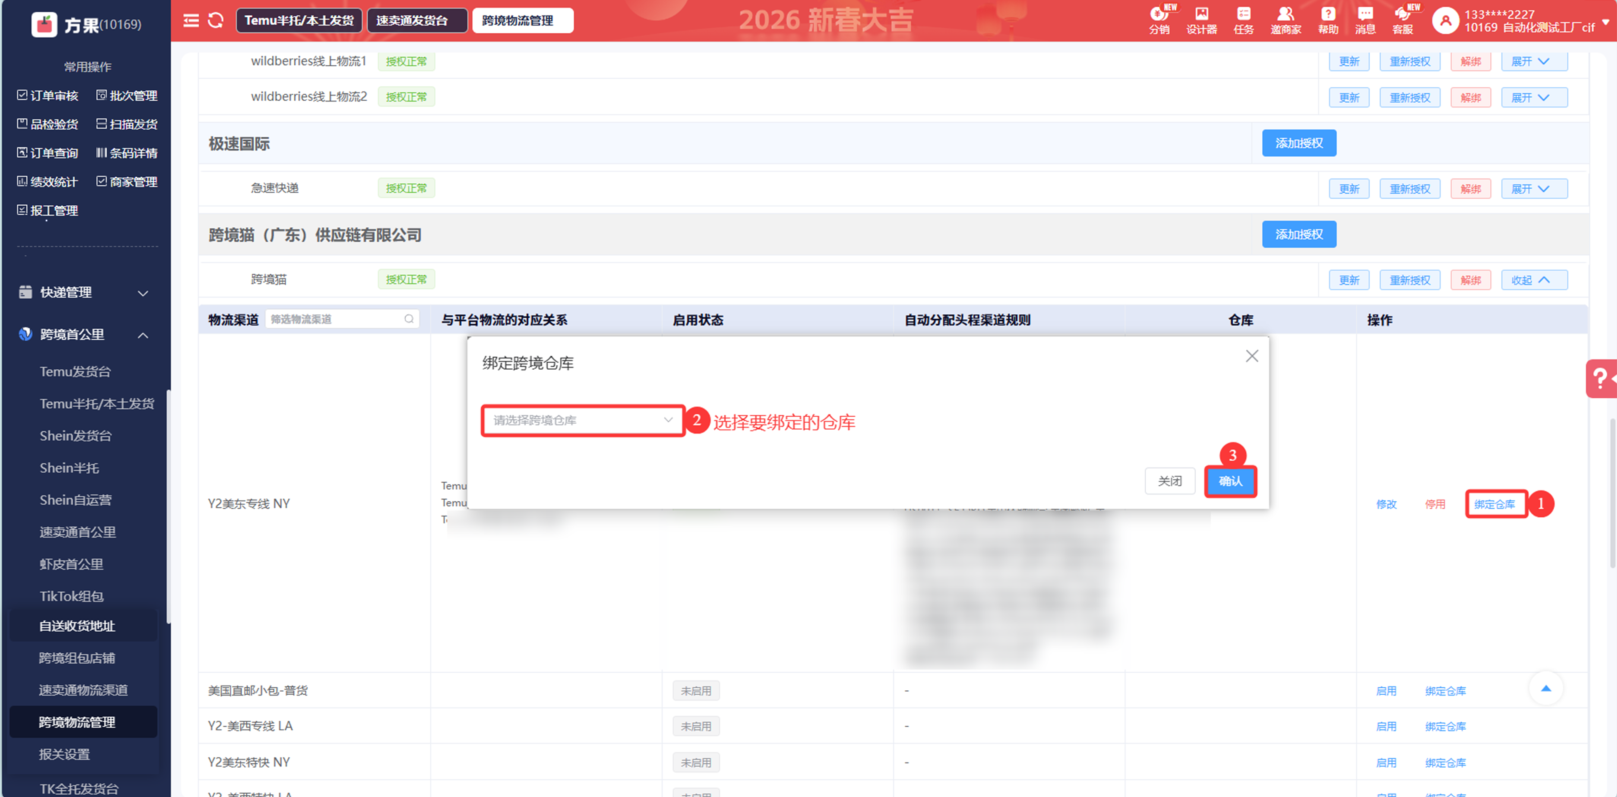Viewport: 1617px width, 797px height.
Task: Click the refresh icon in the top bar
Action: 216,20
